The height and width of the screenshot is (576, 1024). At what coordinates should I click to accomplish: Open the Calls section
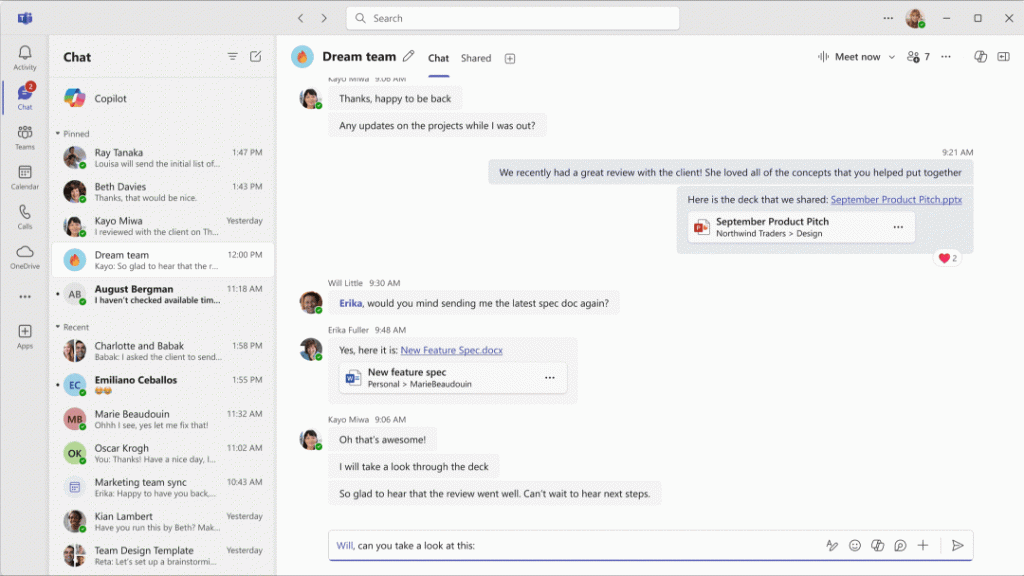pos(25,217)
